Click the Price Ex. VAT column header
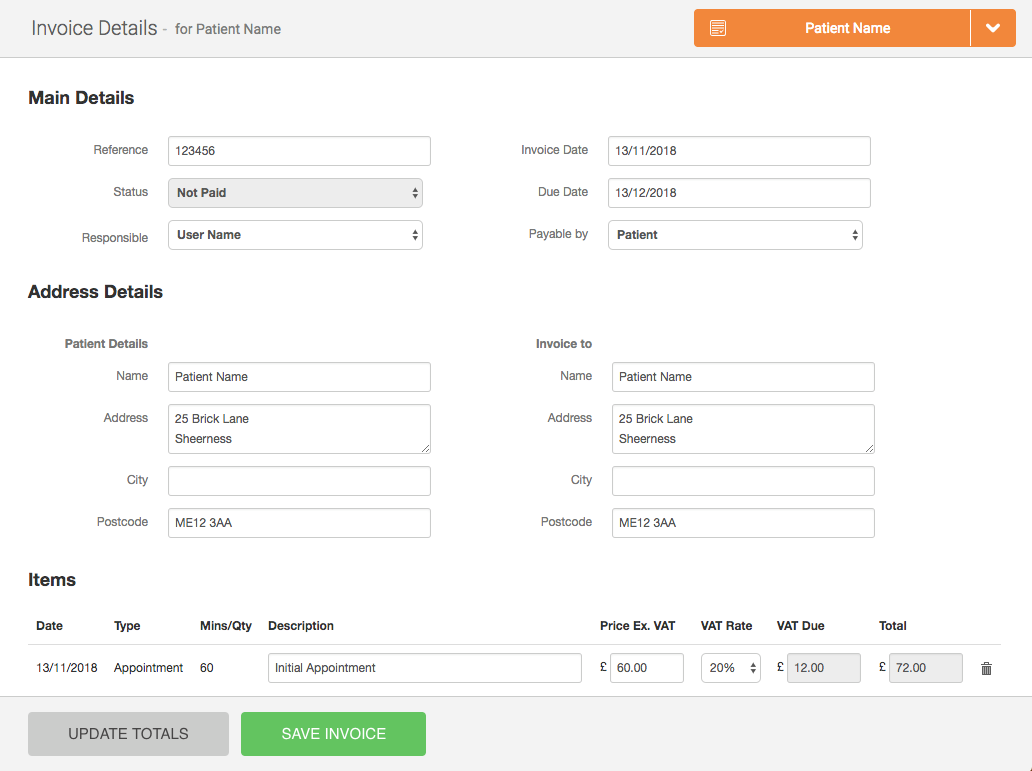This screenshot has width=1032, height=771. 637,625
